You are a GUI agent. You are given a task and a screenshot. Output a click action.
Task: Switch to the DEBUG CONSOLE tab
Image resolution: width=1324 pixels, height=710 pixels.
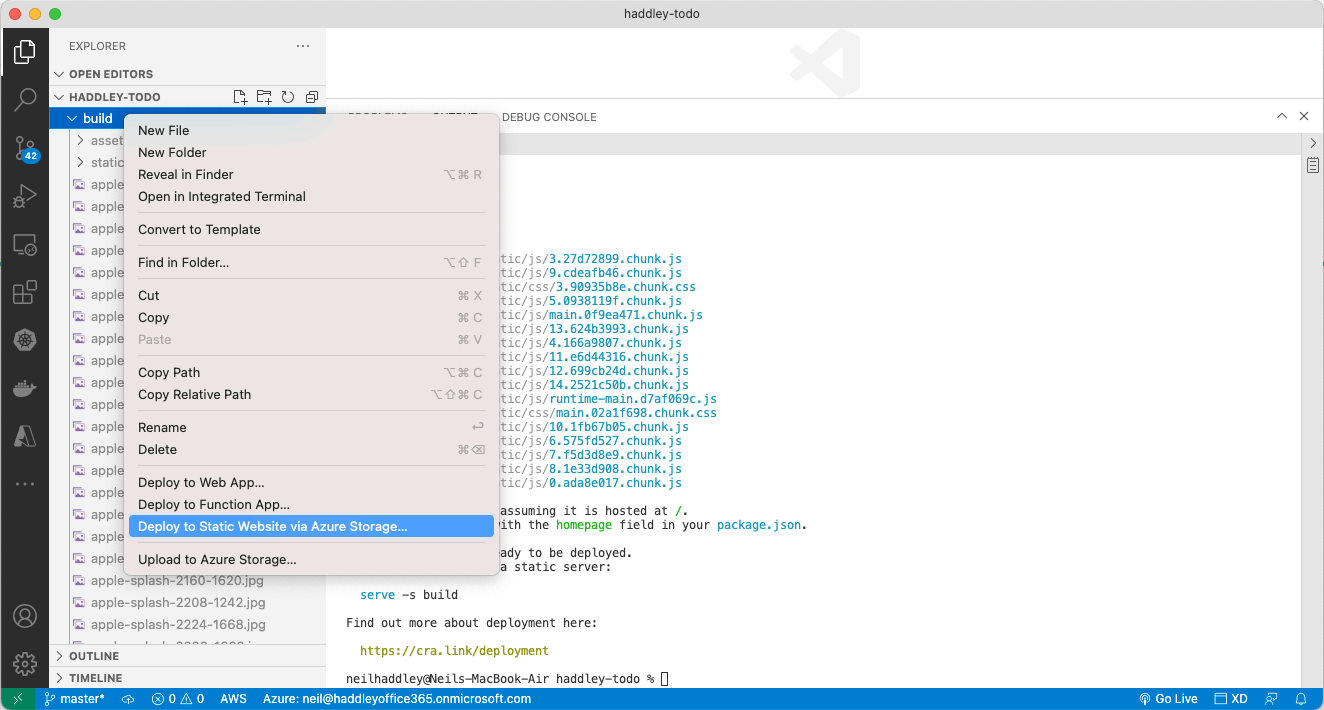[549, 117]
